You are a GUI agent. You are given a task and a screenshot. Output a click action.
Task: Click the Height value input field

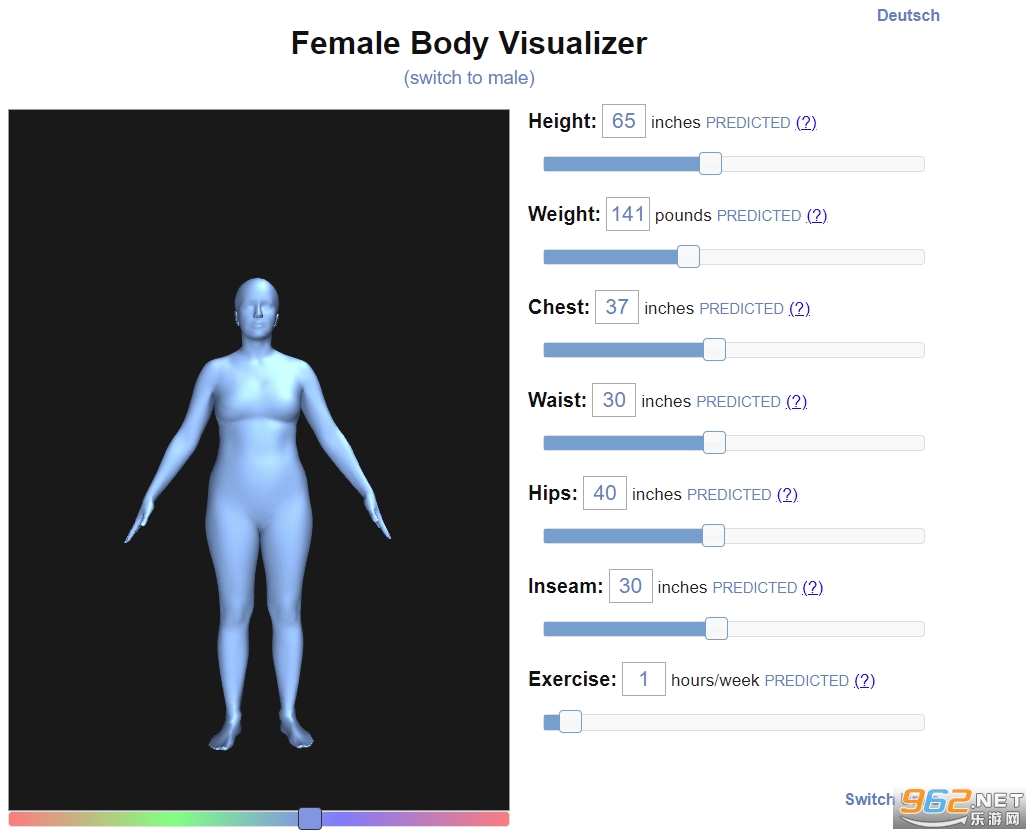click(623, 121)
